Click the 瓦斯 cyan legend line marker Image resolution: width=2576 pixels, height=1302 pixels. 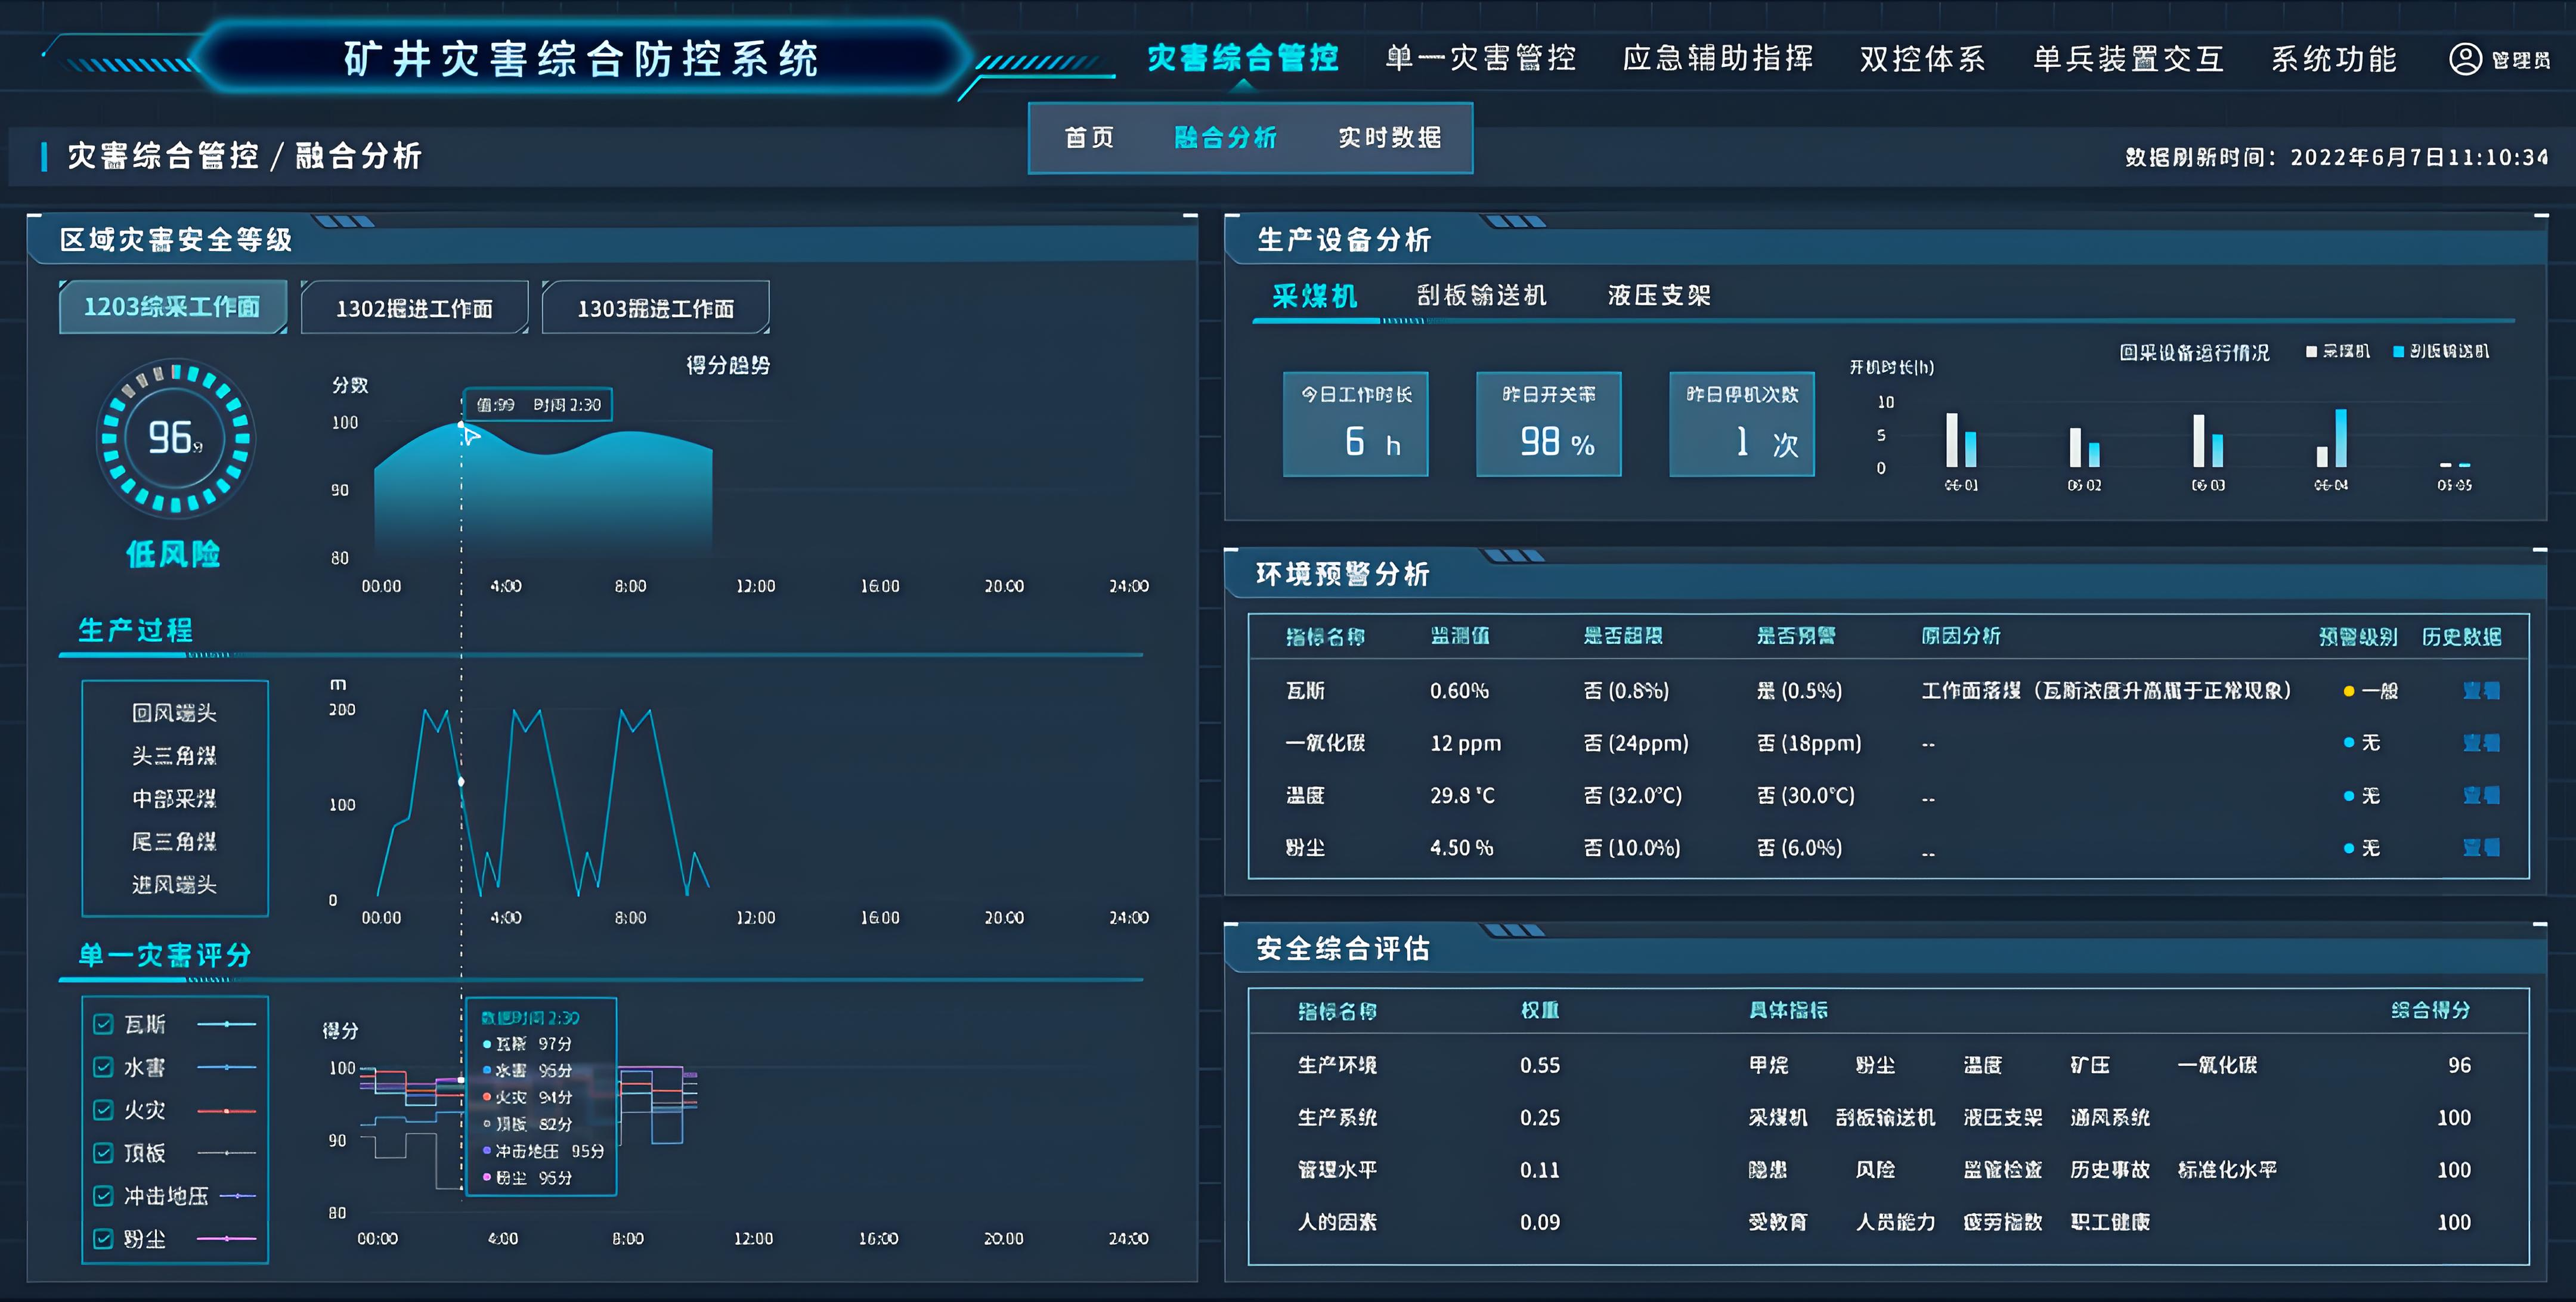(x=227, y=1024)
